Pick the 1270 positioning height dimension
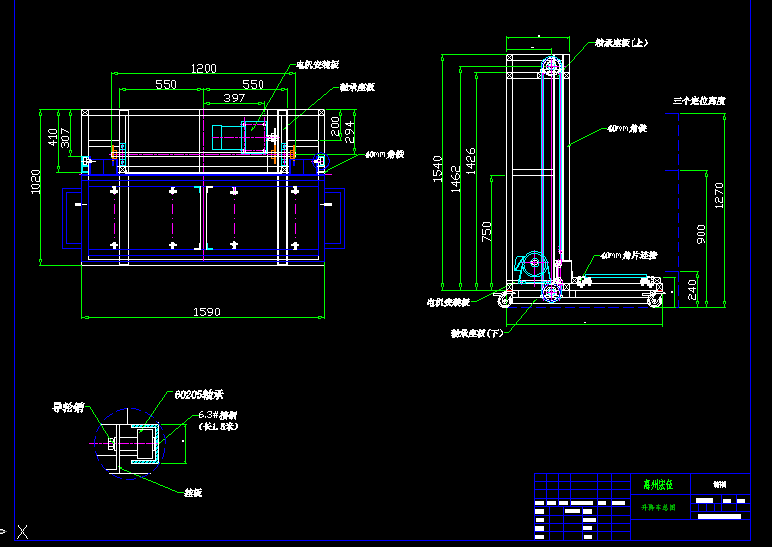The width and height of the screenshot is (772, 547). 719,195
